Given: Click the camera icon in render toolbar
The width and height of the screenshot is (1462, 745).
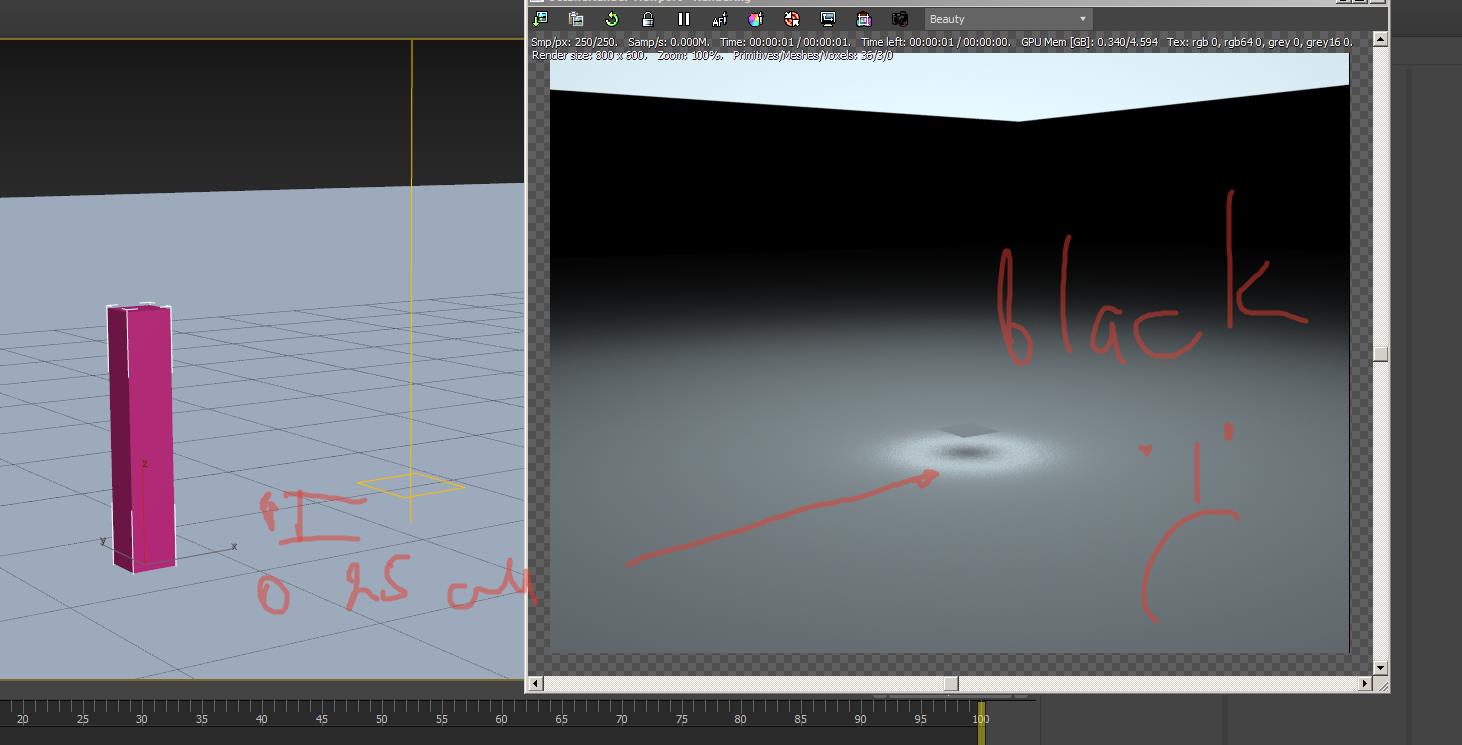Looking at the screenshot, I should [x=900, y=19].
